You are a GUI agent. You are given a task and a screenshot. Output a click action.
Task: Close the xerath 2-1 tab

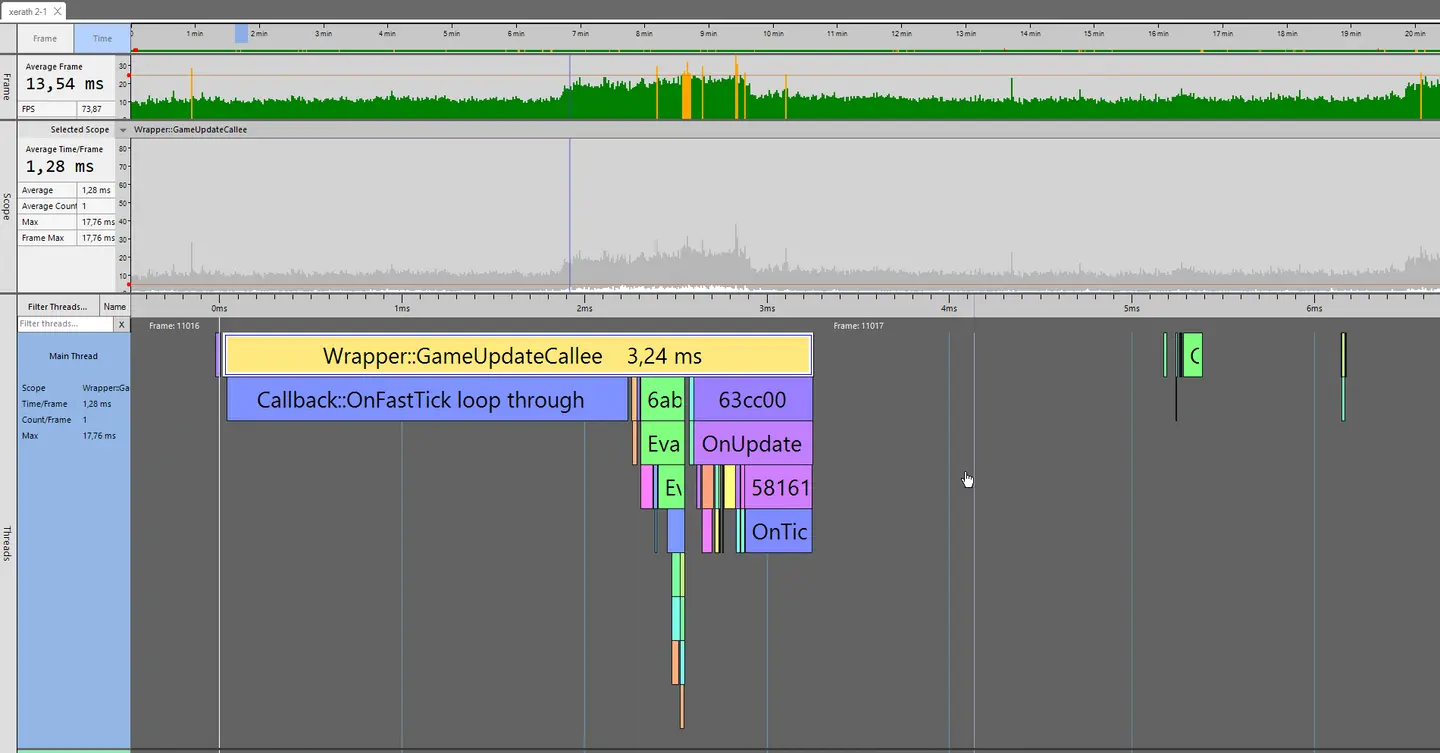coord(56,12)
